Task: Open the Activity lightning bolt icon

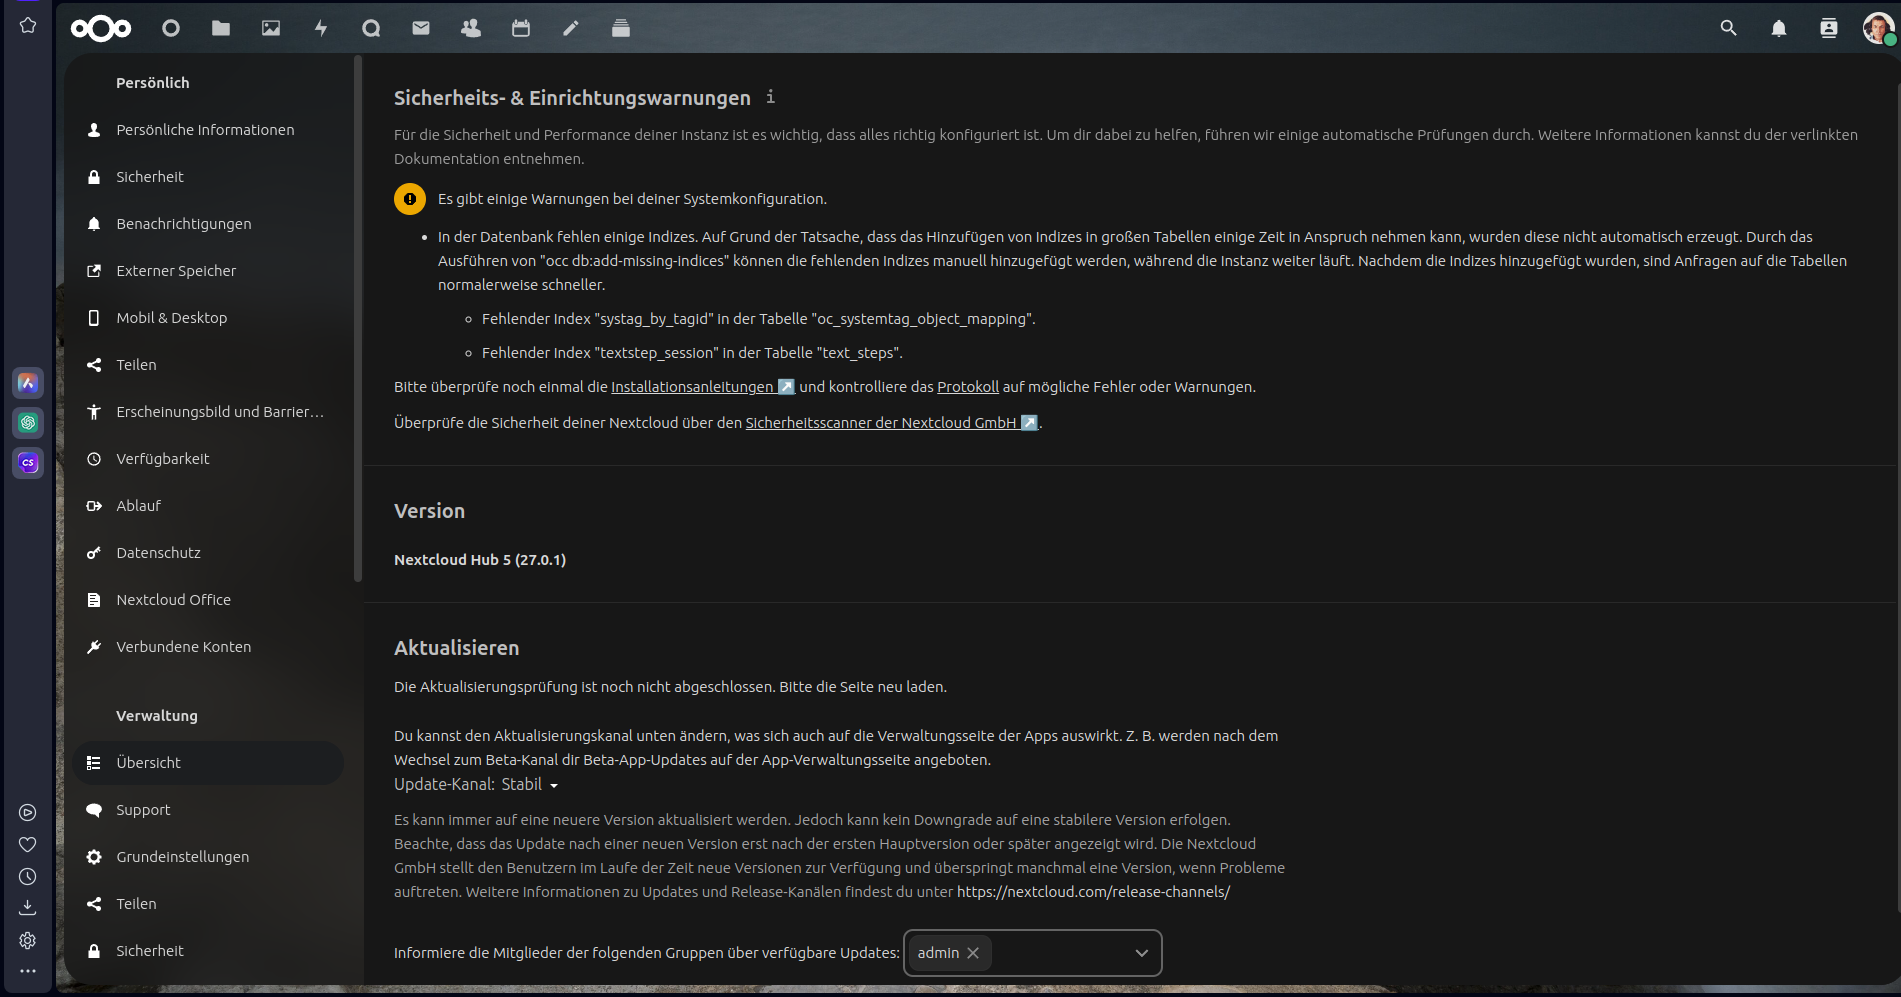Action: (x=321, y=29)
